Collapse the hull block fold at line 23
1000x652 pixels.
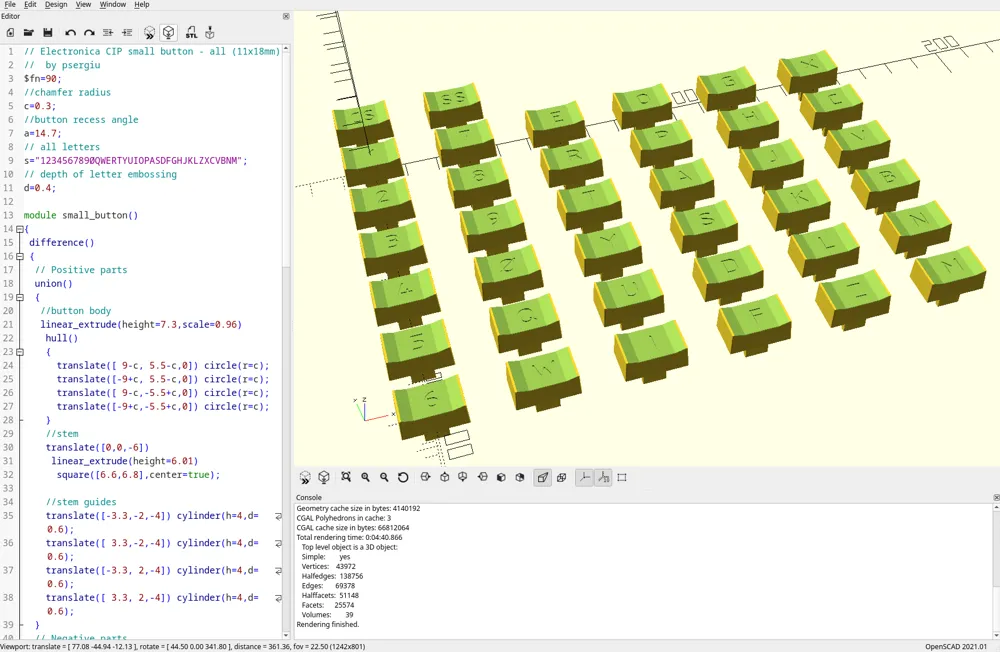pos(19,352)
